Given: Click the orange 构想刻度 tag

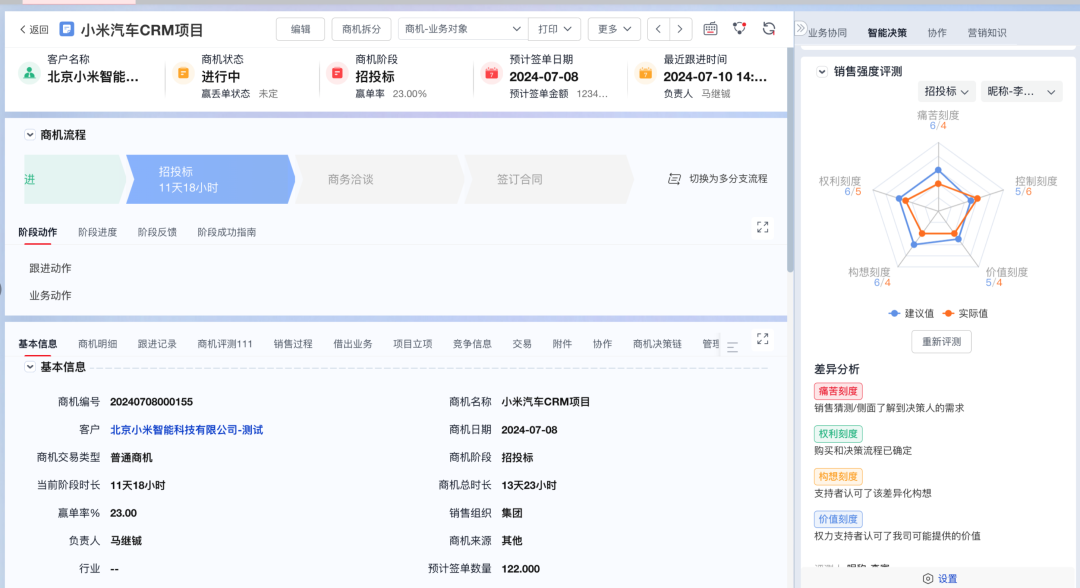Looking at the screenshot, I should click(838, 476).
